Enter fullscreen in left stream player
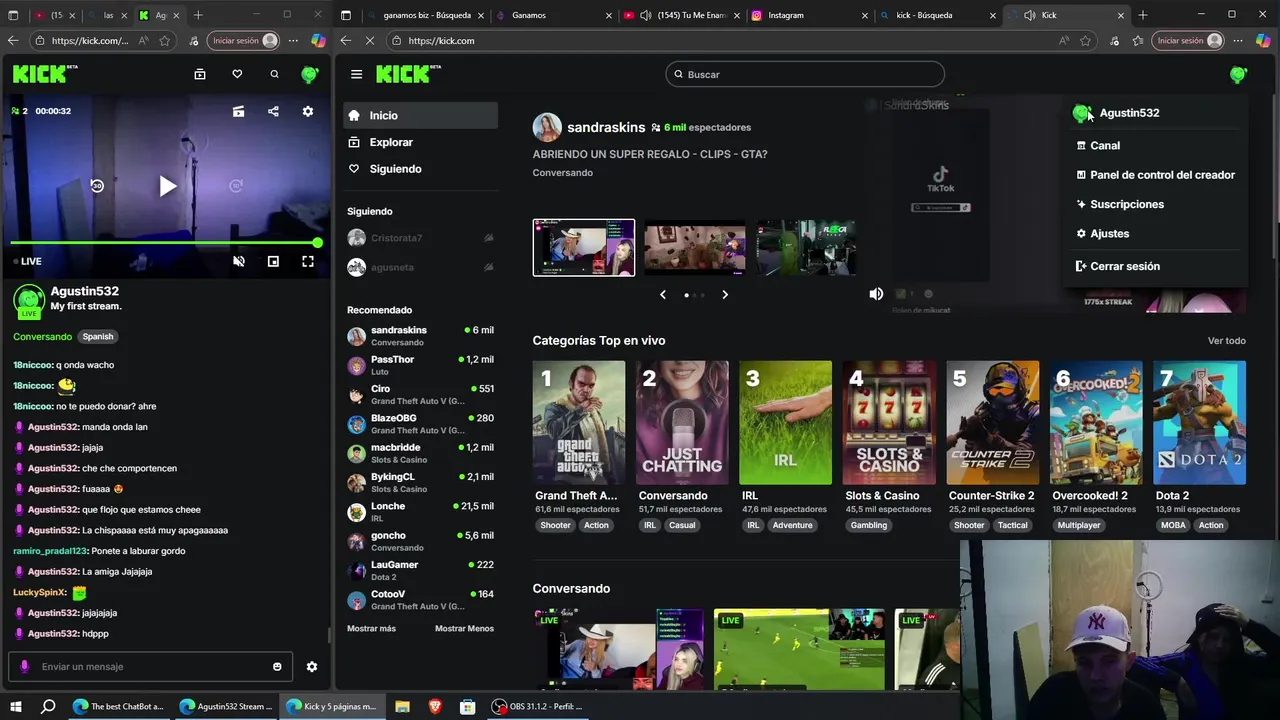The image size is (1280, 720). [308, 261]
